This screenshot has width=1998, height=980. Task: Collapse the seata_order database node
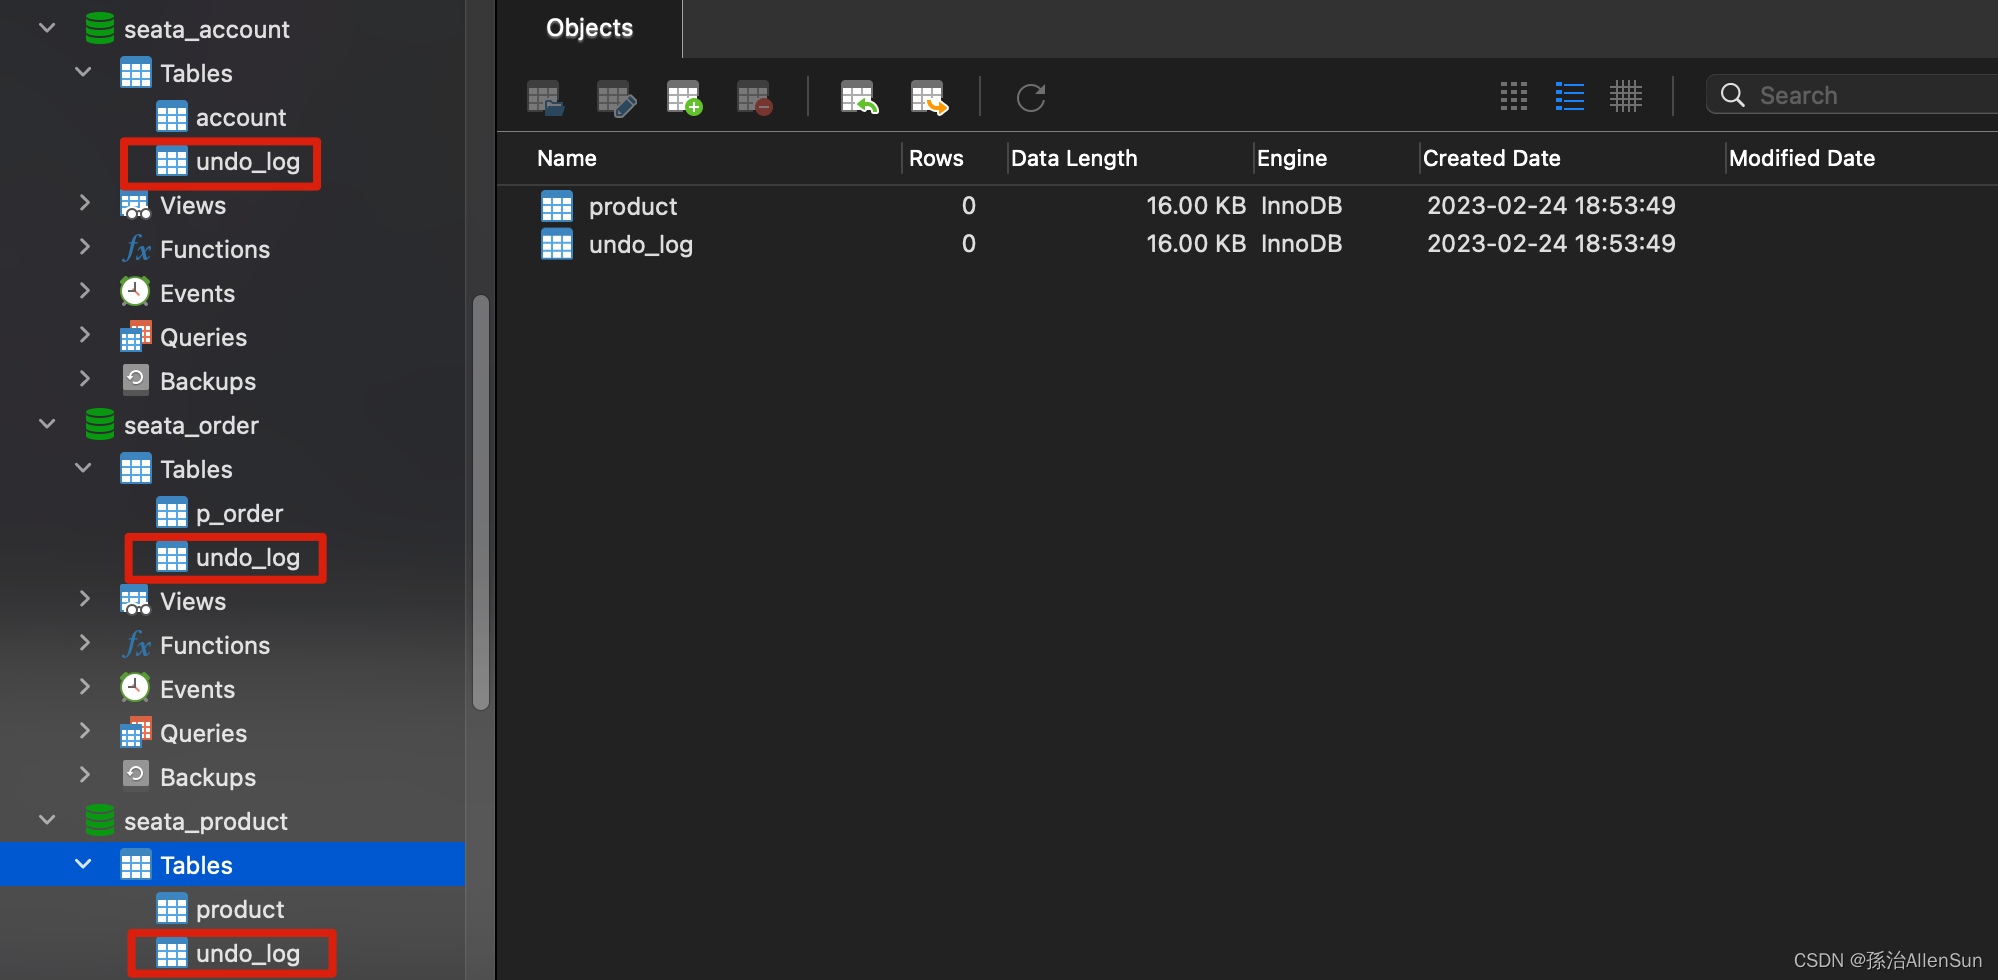(x=47, y=424)
